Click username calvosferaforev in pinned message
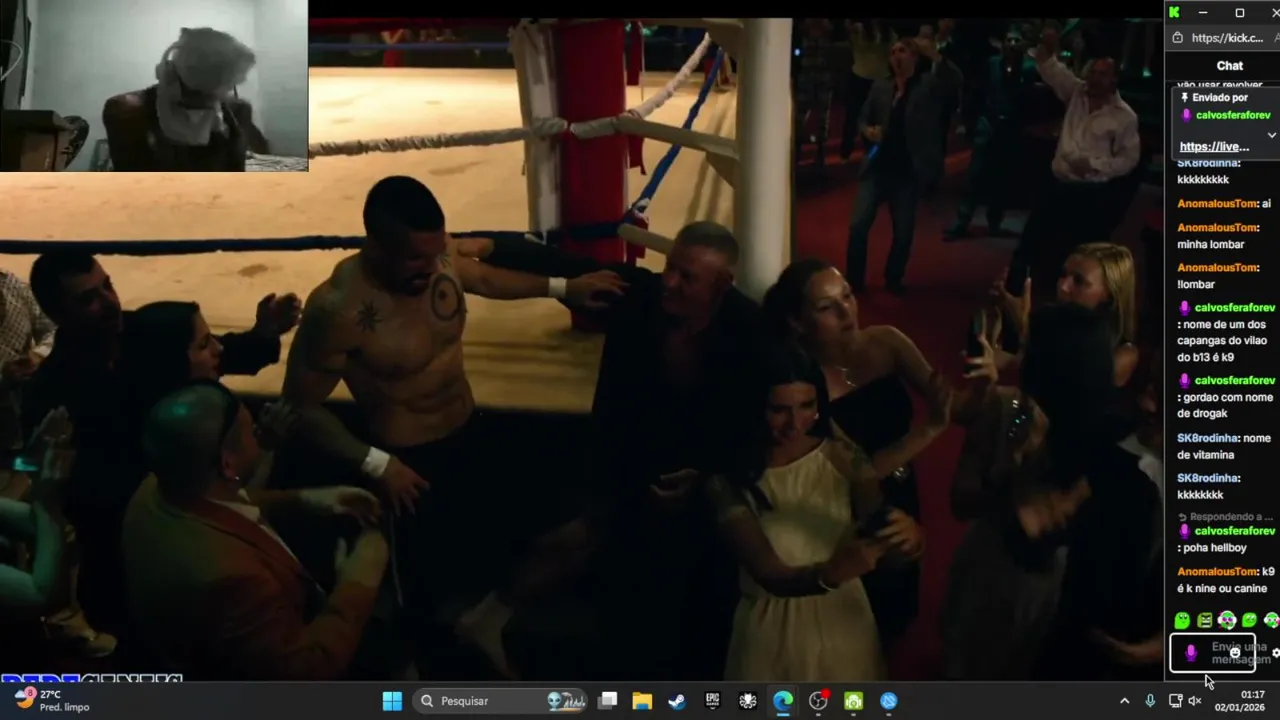 [1235, 115]
